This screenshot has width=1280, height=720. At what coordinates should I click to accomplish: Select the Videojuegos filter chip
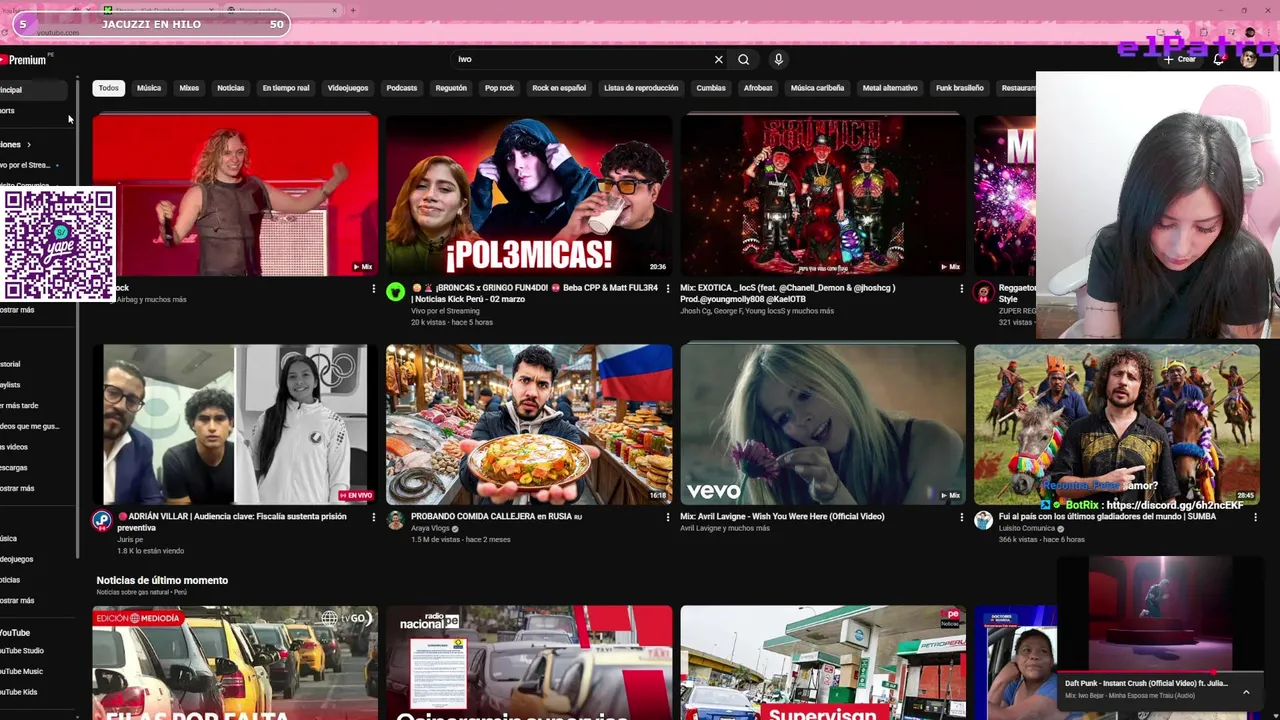point(348,88)
